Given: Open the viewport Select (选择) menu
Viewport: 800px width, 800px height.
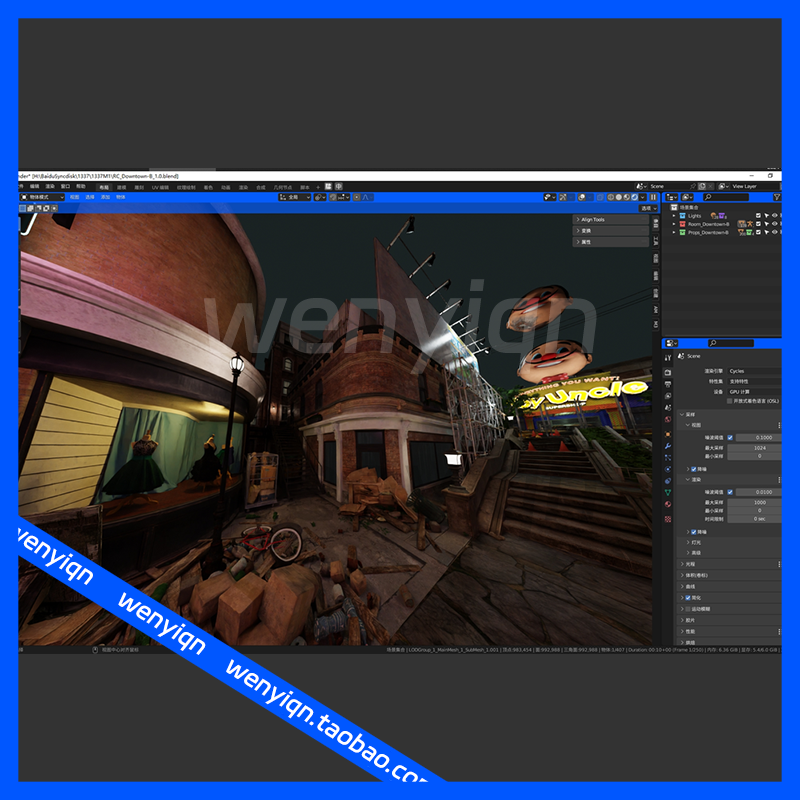Looking at the screenshot, I should point(90,197).
